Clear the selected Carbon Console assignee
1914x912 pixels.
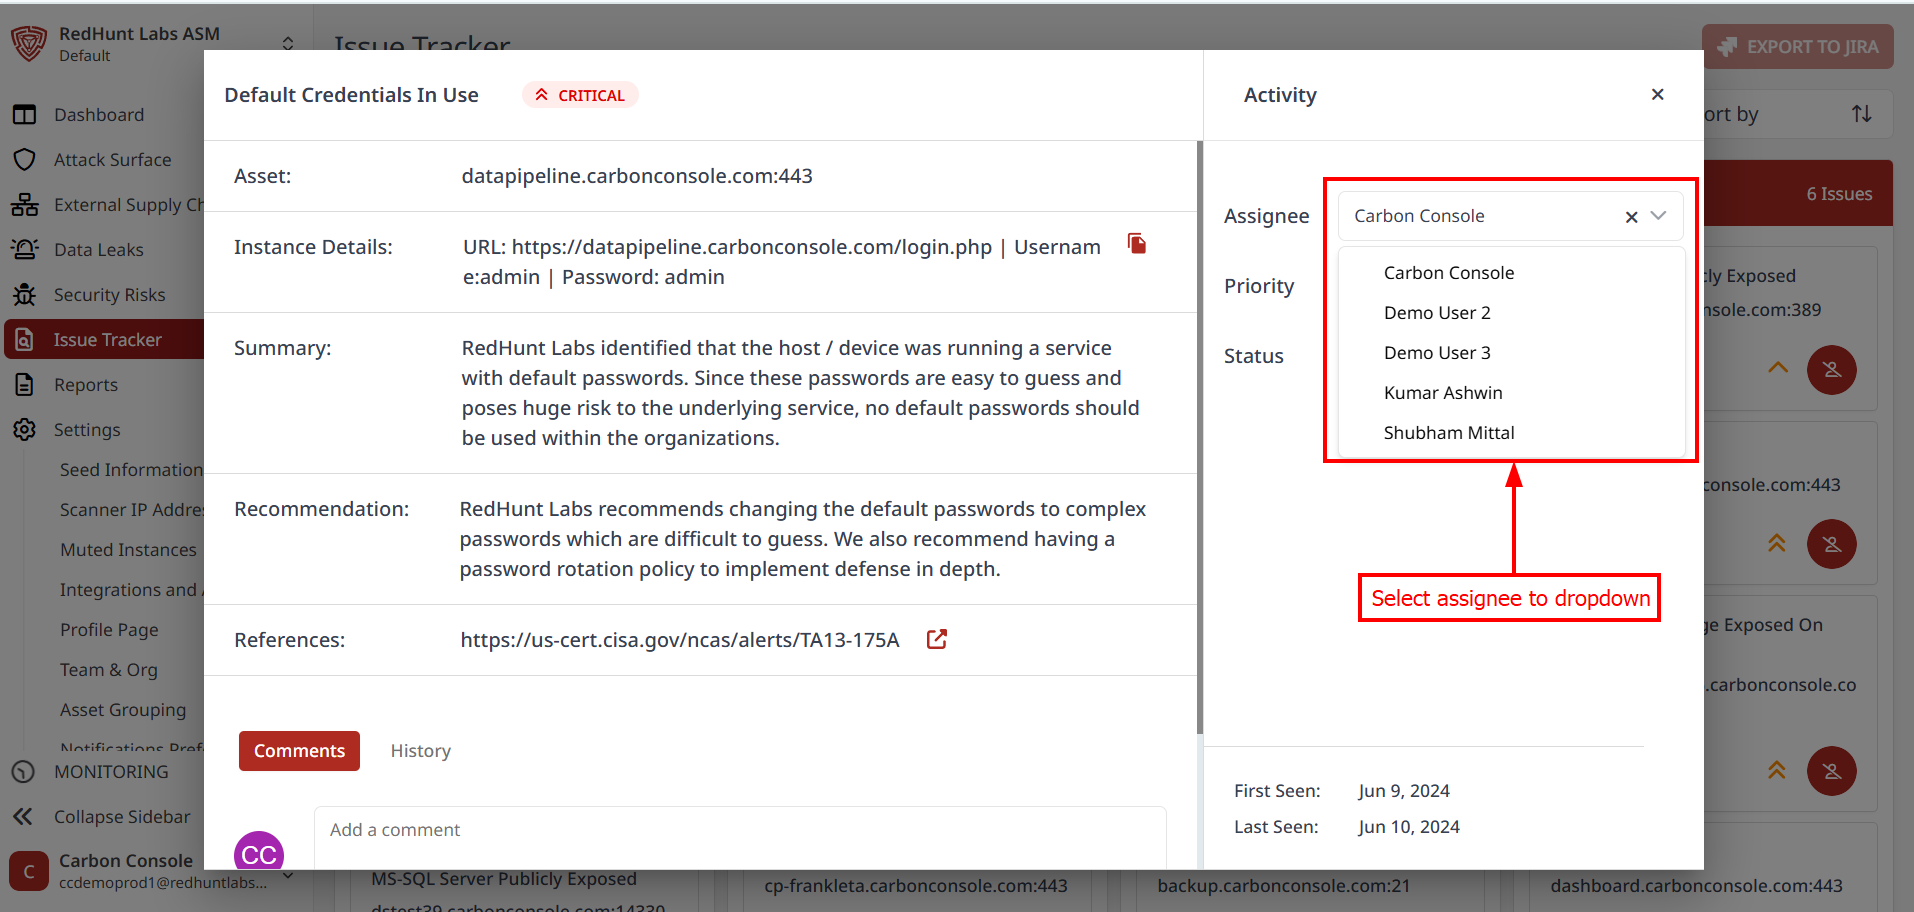pos(1631,217)
